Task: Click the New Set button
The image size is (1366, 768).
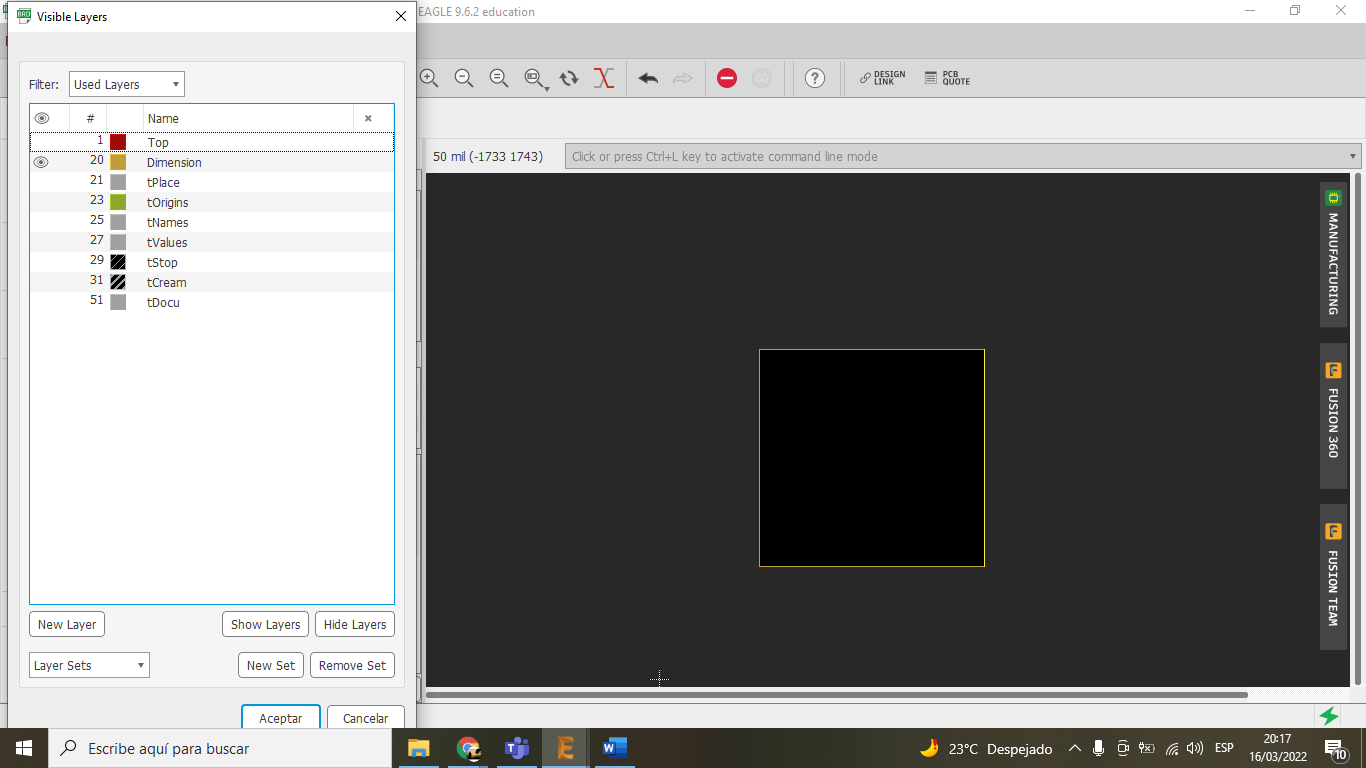Action: (x=271, y=665)
